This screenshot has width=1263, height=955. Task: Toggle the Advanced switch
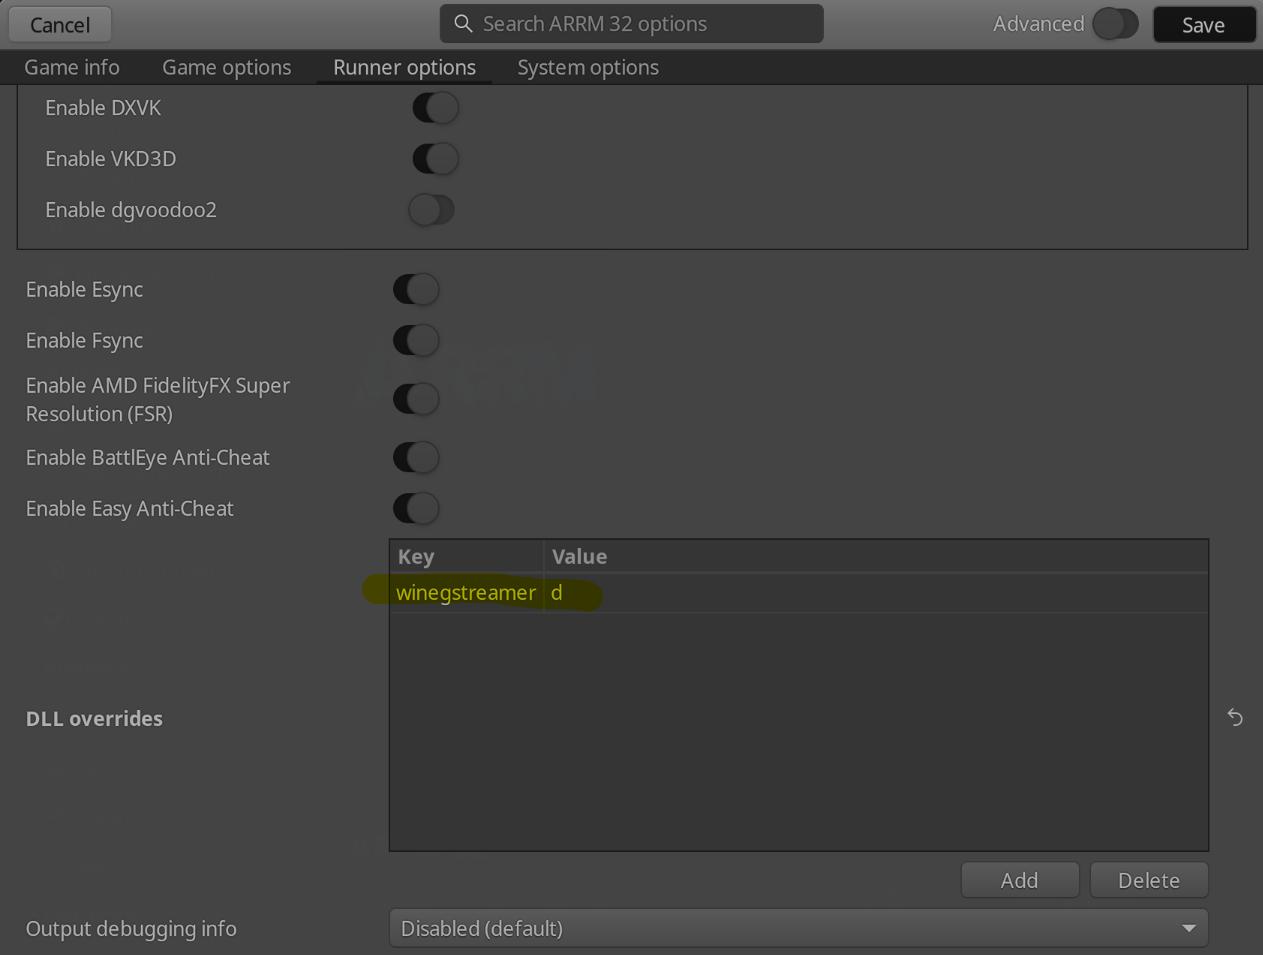click(1115, 24)
